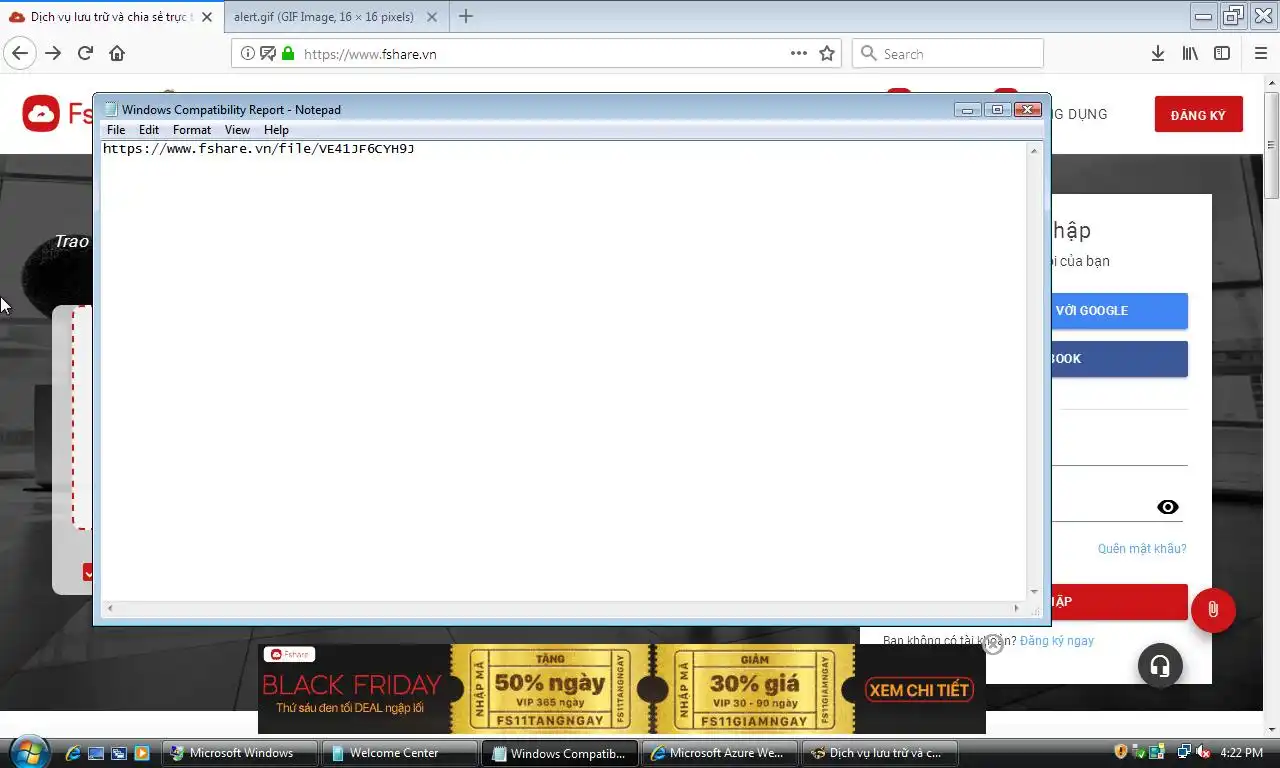Open the Firefox library icon

coord(1190,54)
